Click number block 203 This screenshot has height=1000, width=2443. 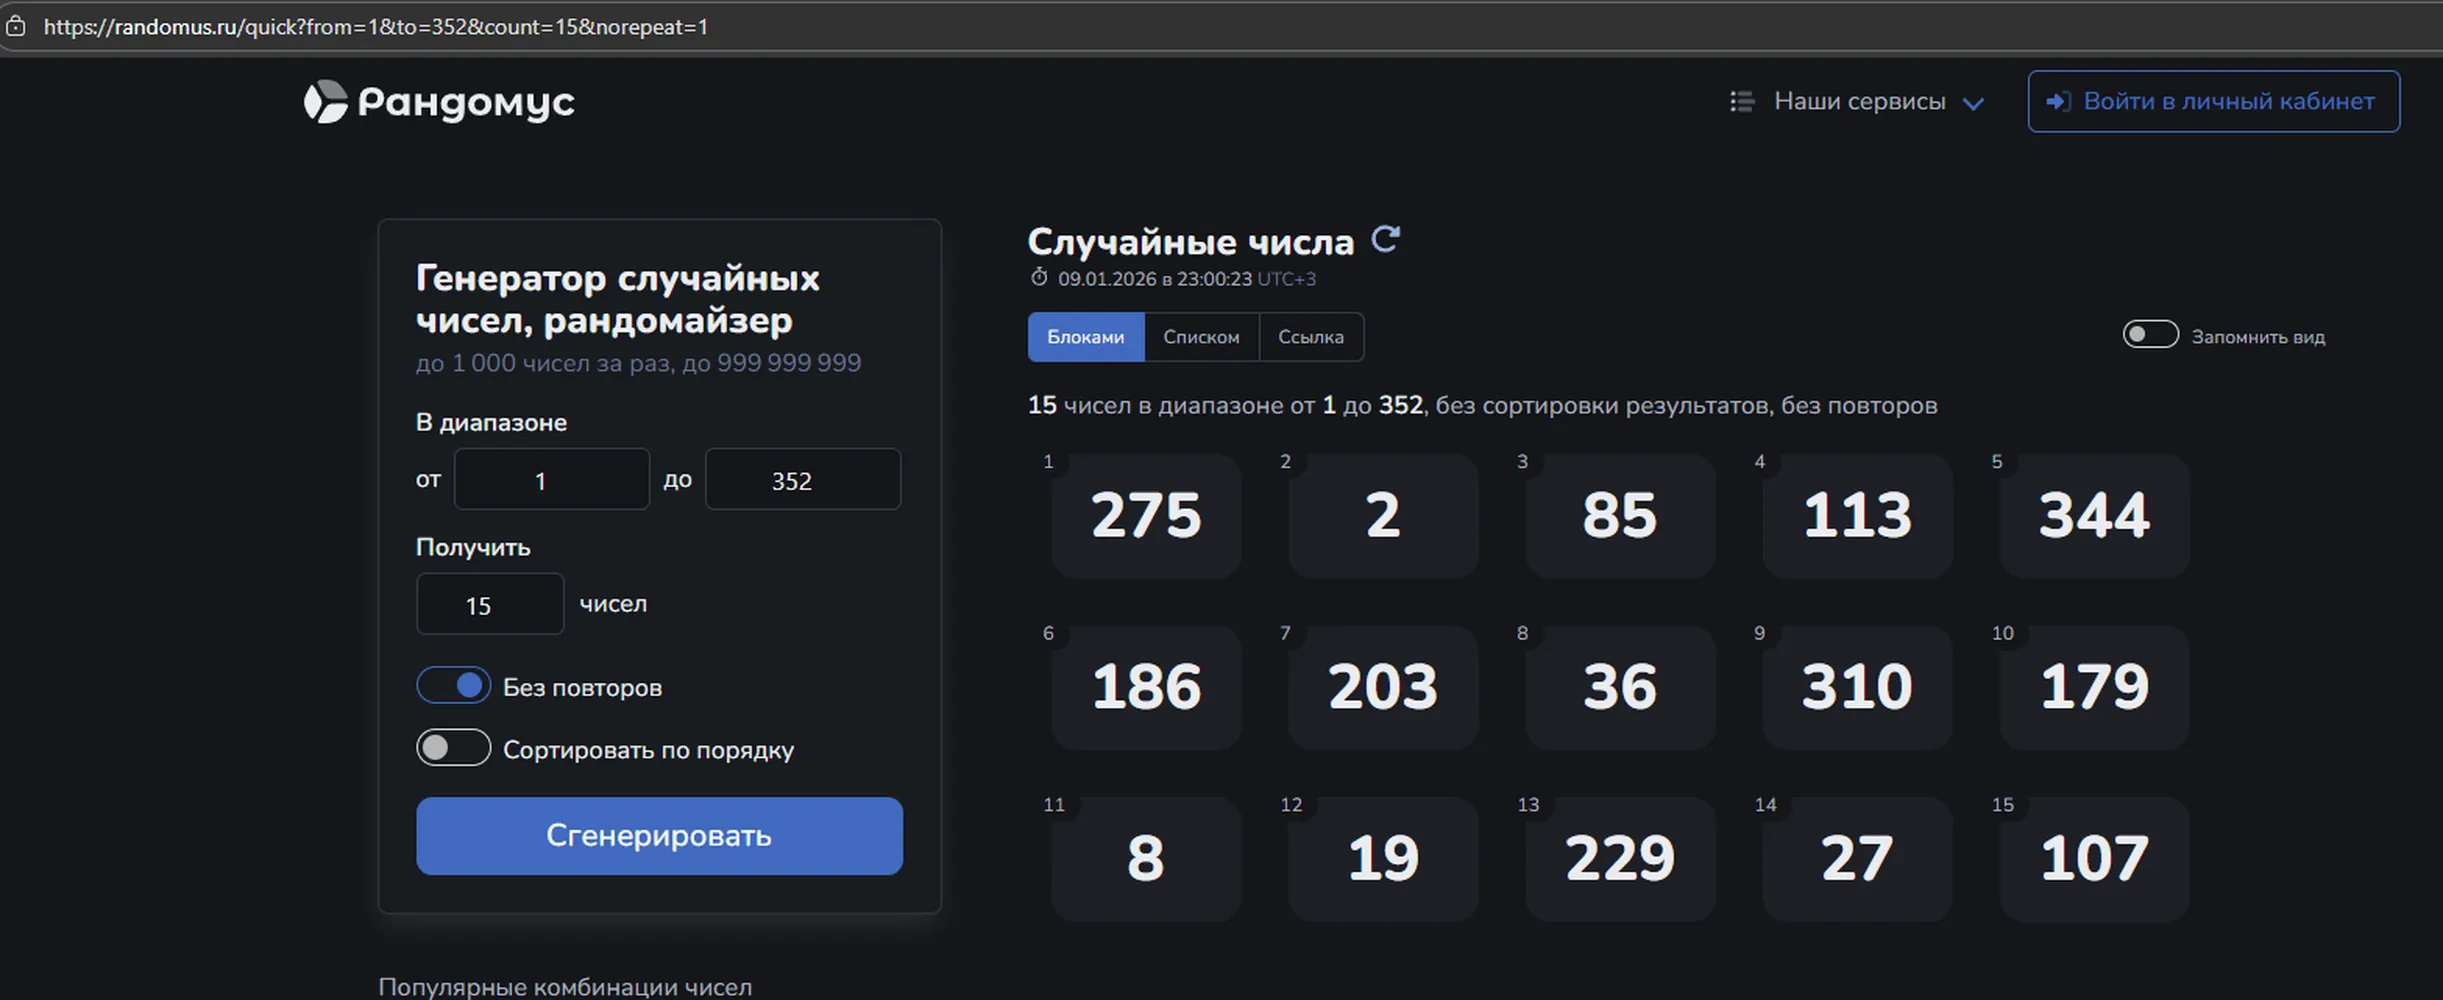click(x=1383, y=688)
